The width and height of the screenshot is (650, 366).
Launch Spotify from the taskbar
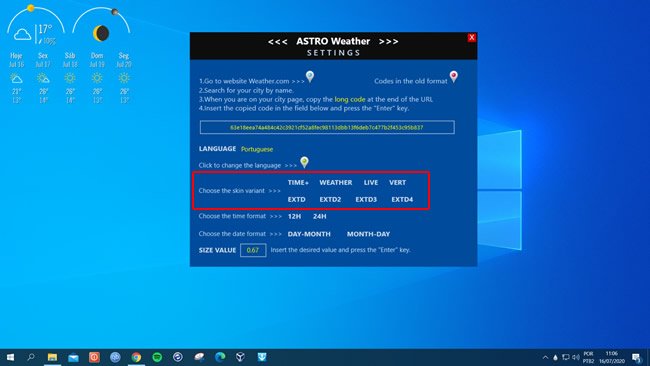[x=157, y=357]
